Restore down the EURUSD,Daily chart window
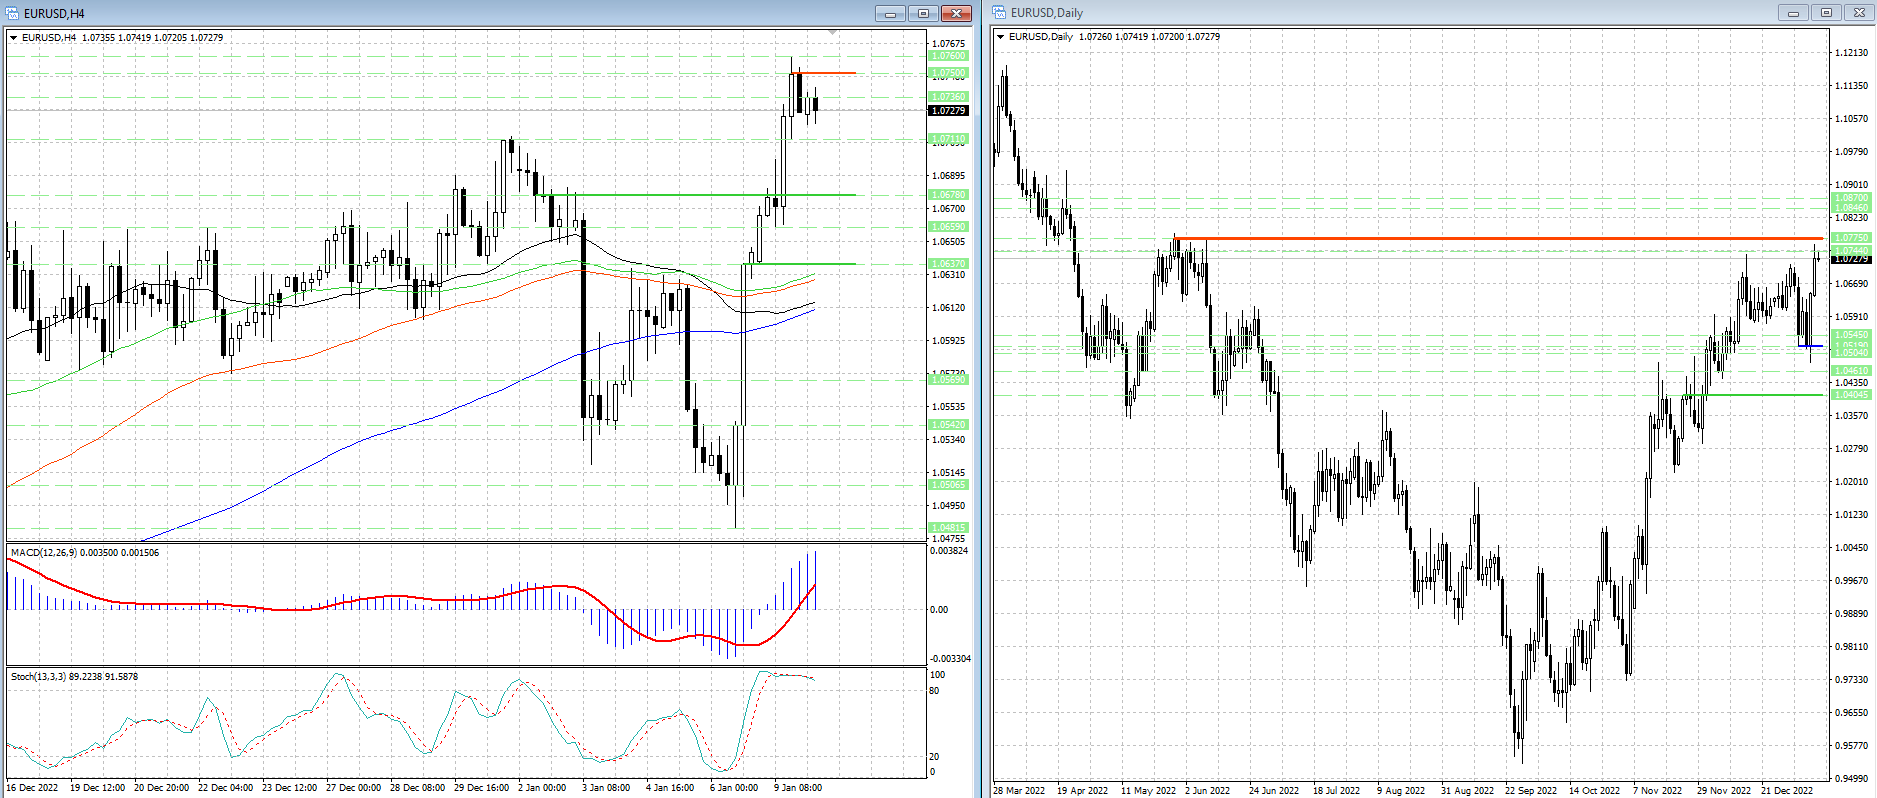This screenshot has height=798, width=1877. coord(1826,13)
